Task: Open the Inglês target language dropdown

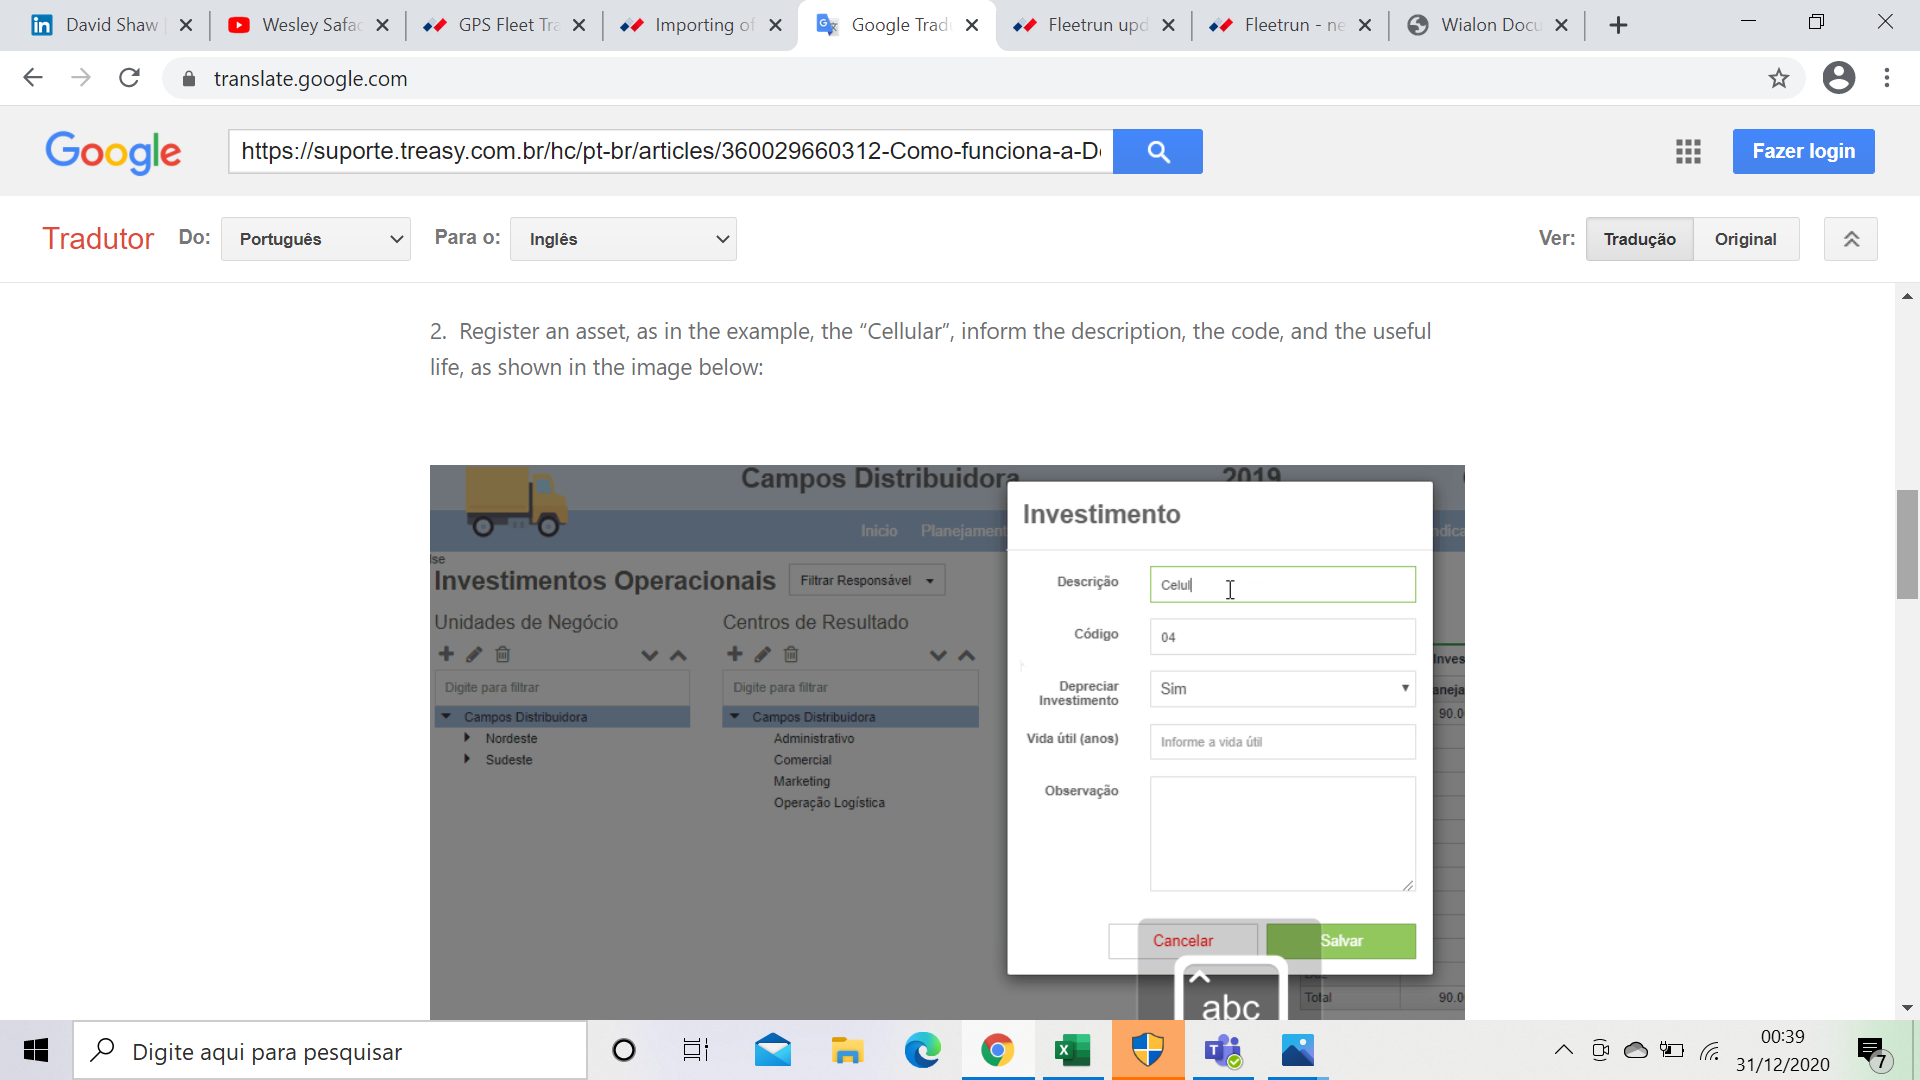Action: (x=623, y=239)
